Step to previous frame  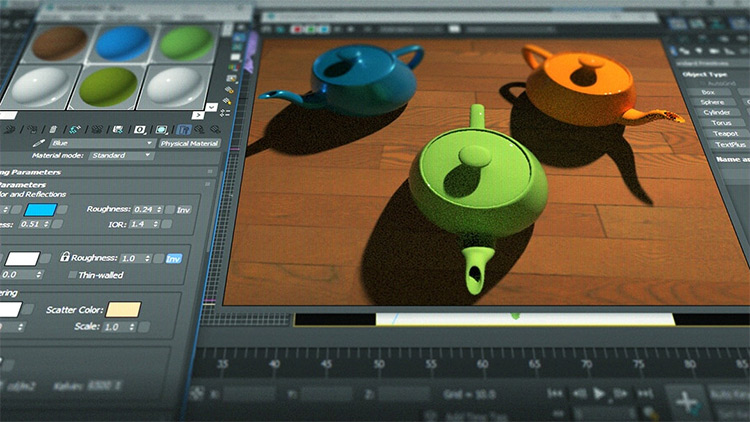(579, 393)
